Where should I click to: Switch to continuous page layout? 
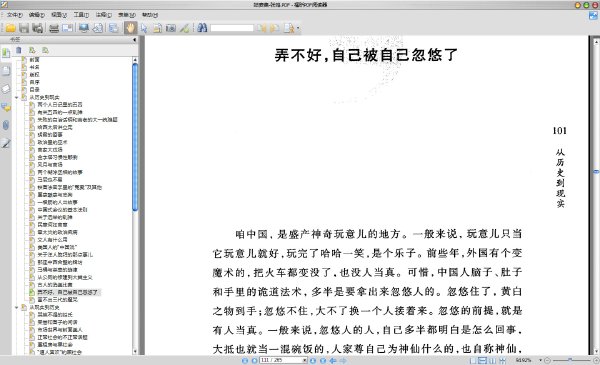pyautogui.click(x=483, y=360)
